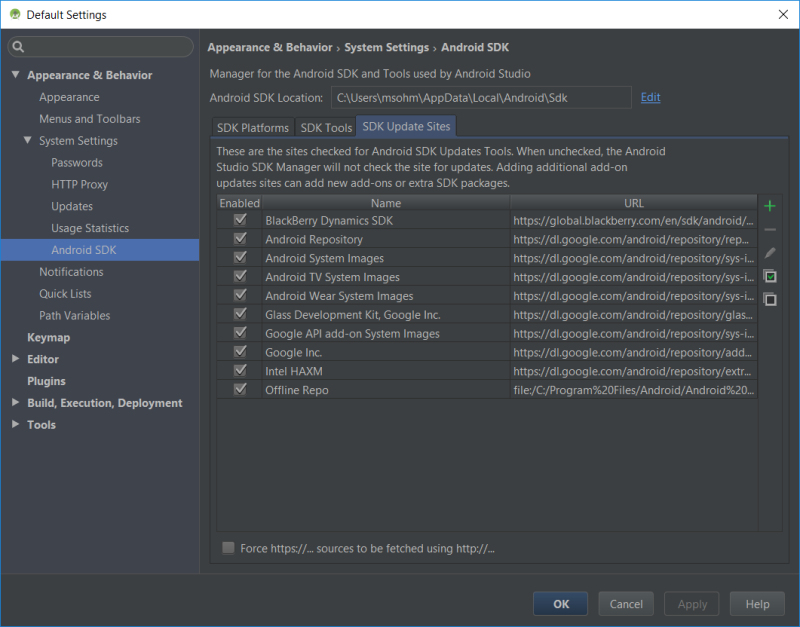This screenshot has height=627, width=800.
Task: Click System Settings in breadcrumb
Action: coord(386,47)
